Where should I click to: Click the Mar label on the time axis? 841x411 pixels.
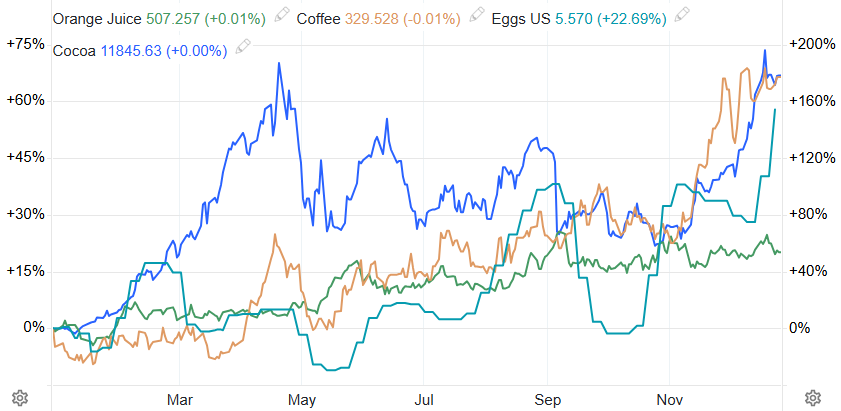(180, 399)
